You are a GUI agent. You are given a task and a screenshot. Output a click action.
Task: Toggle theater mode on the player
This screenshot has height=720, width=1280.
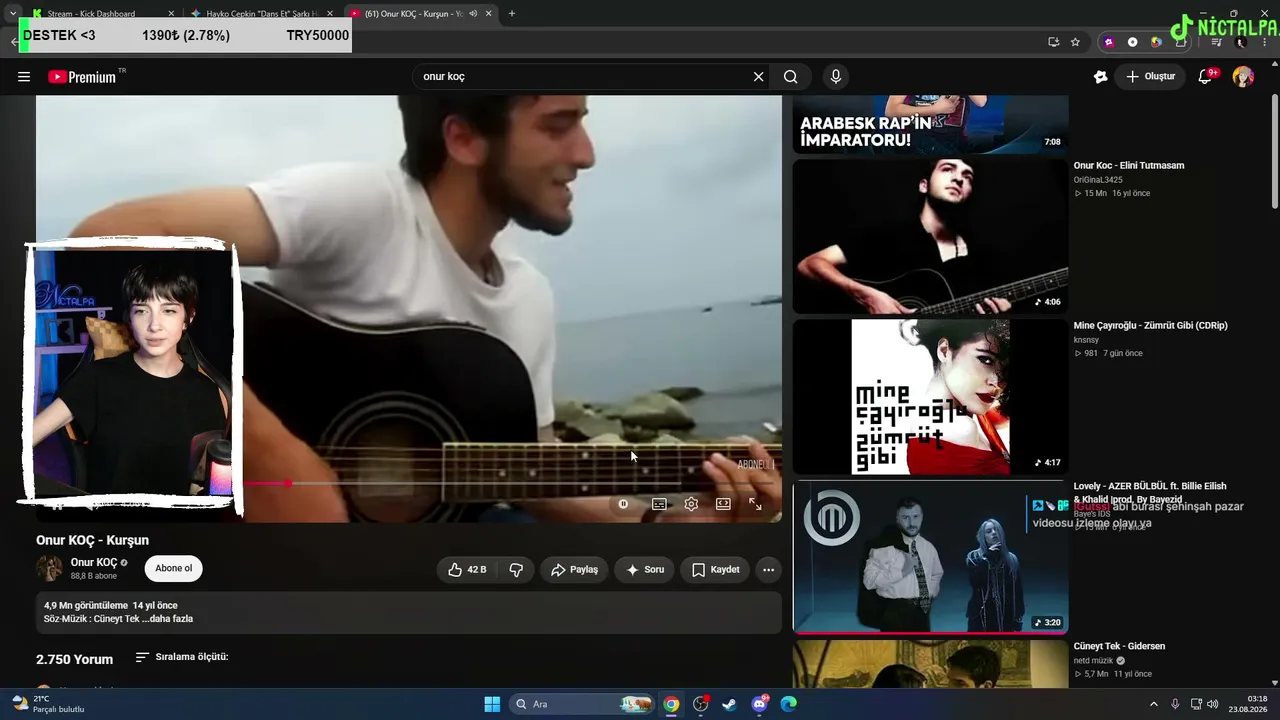pos(723,504)
